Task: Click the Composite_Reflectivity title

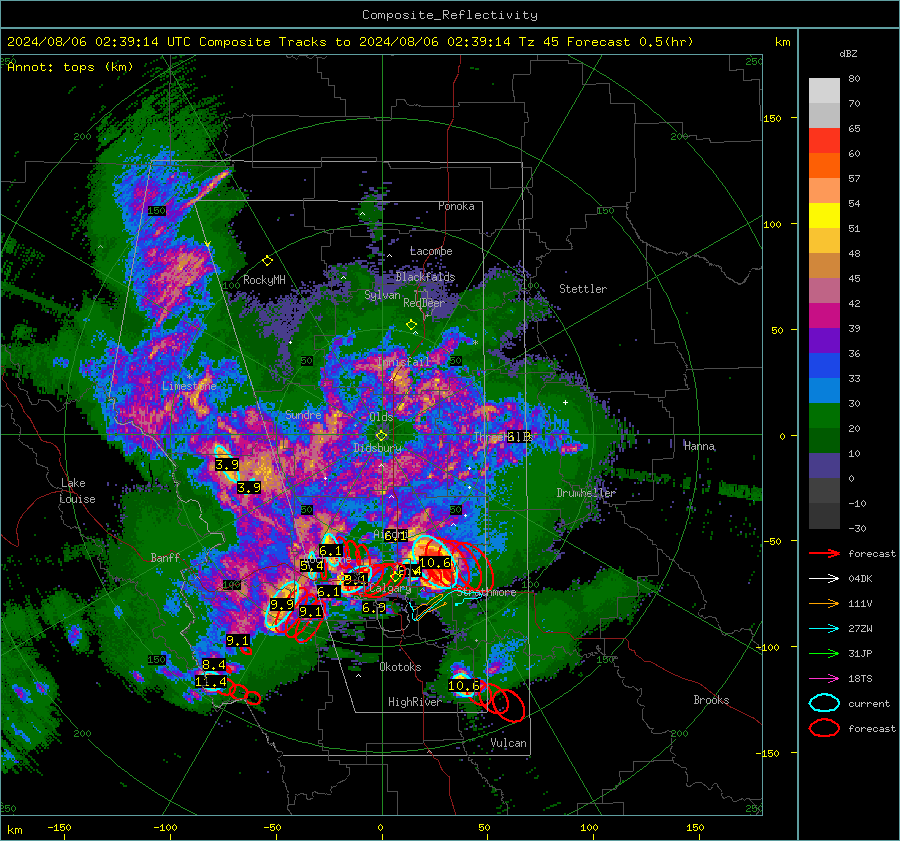Action: coord(450,15)
